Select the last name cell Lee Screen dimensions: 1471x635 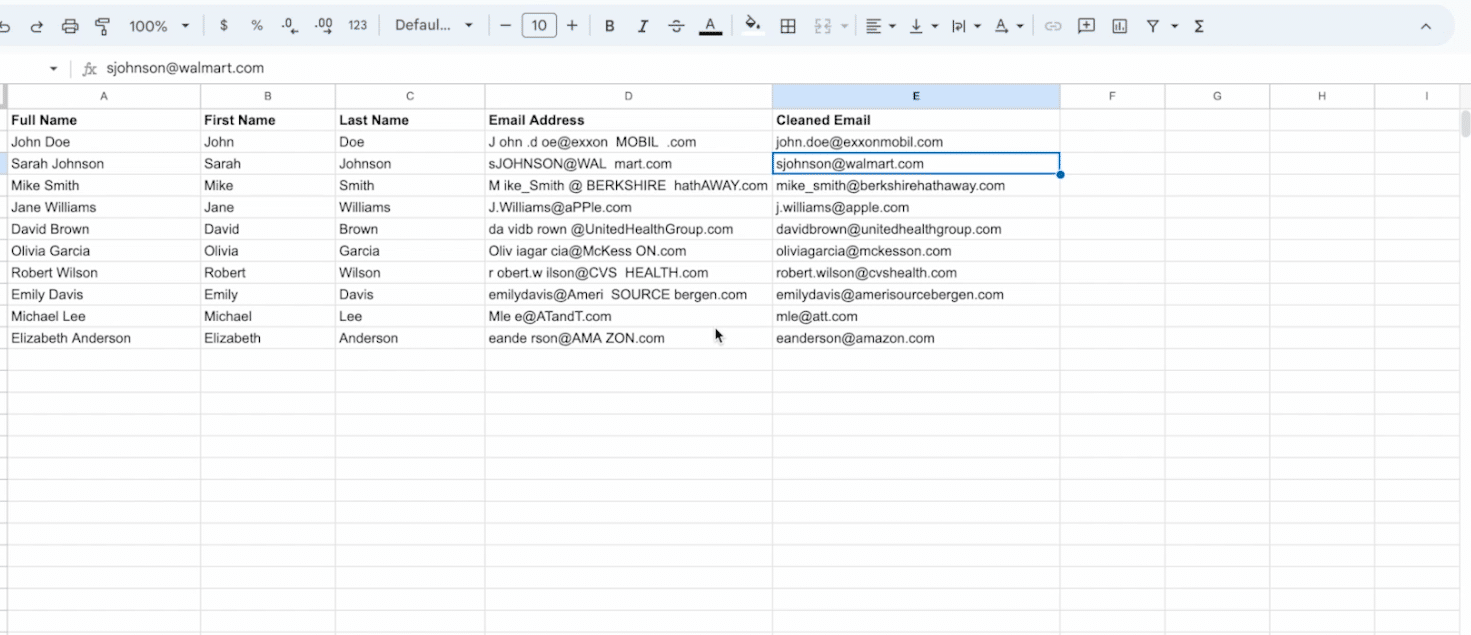410,317
